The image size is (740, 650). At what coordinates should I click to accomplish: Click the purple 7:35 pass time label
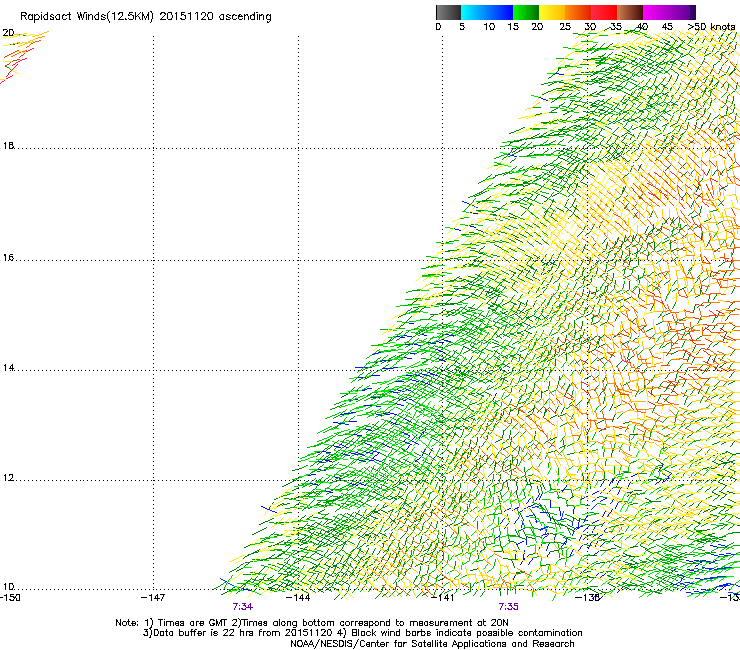(x=508, y=607)
